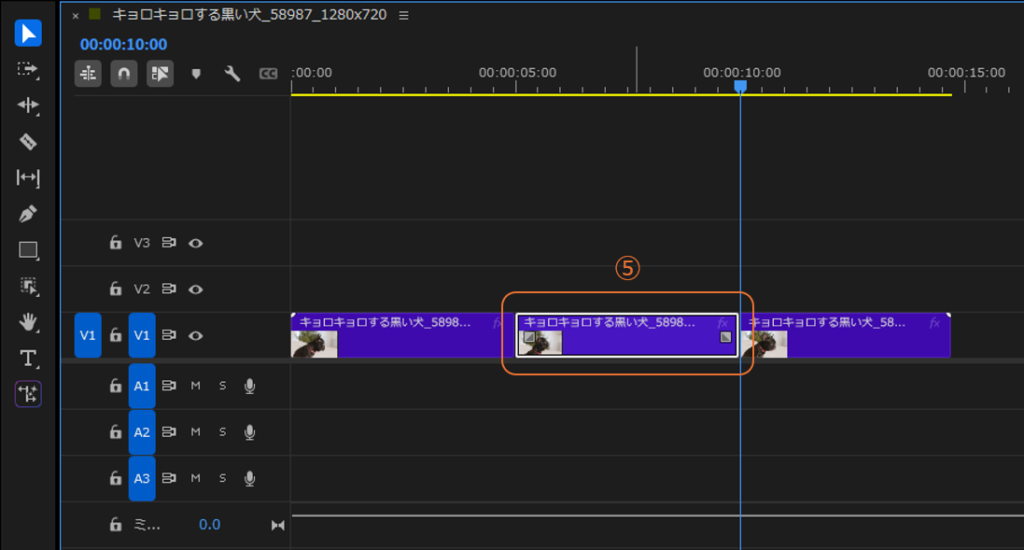Select the Track Select Forward tool
The height and width of the screenshot is (550, 1024).
28,69
